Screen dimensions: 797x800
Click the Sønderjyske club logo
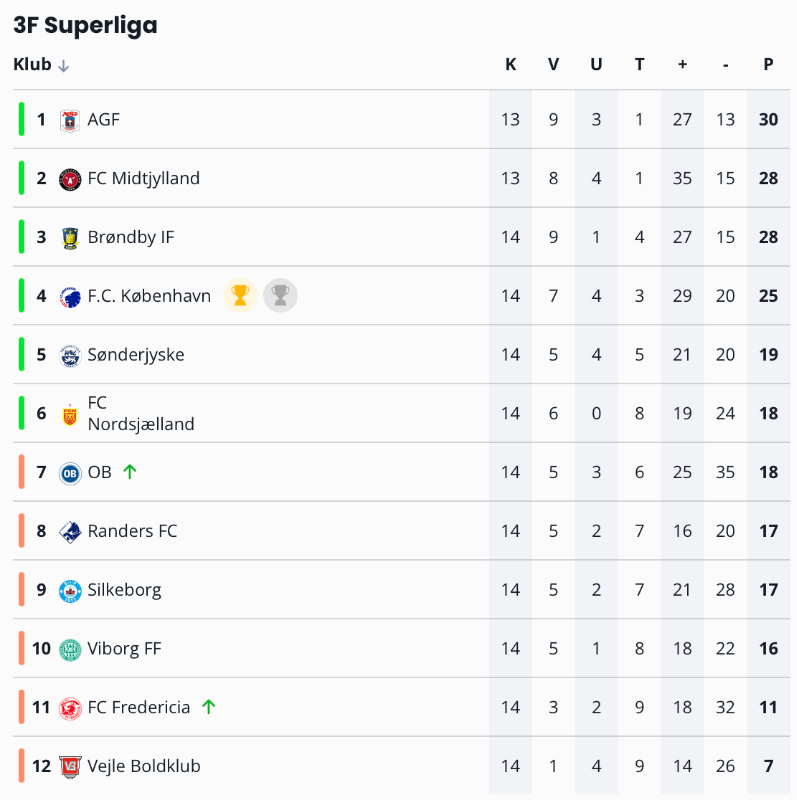[x=69, y=355]
